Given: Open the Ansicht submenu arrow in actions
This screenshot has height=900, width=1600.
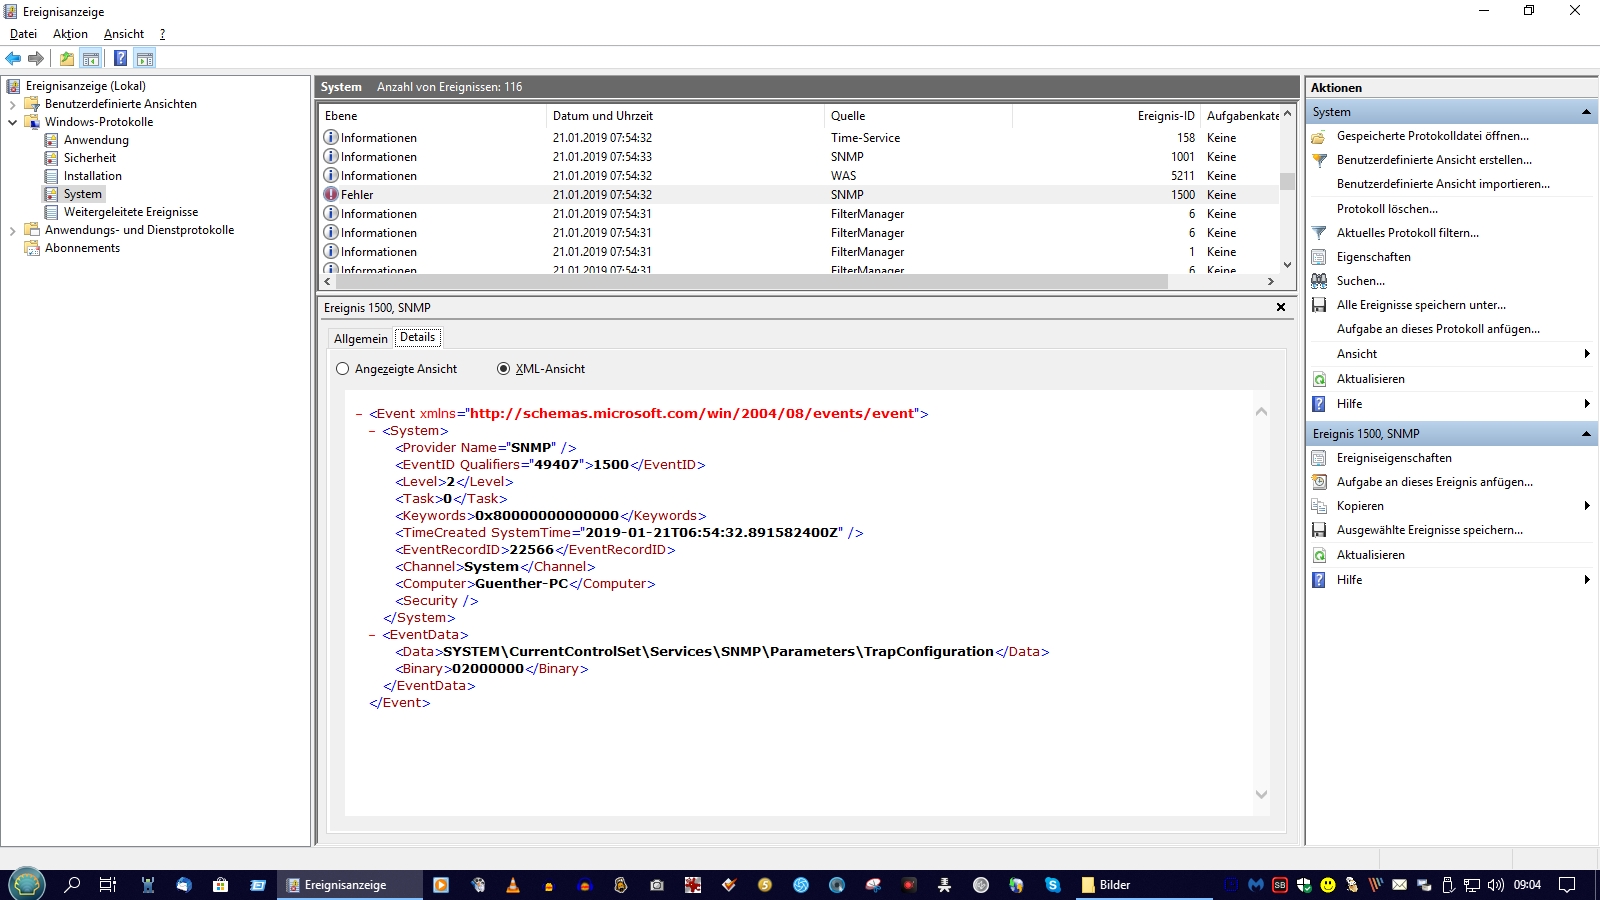Looking at the screenshot, I should point(1586,354).
